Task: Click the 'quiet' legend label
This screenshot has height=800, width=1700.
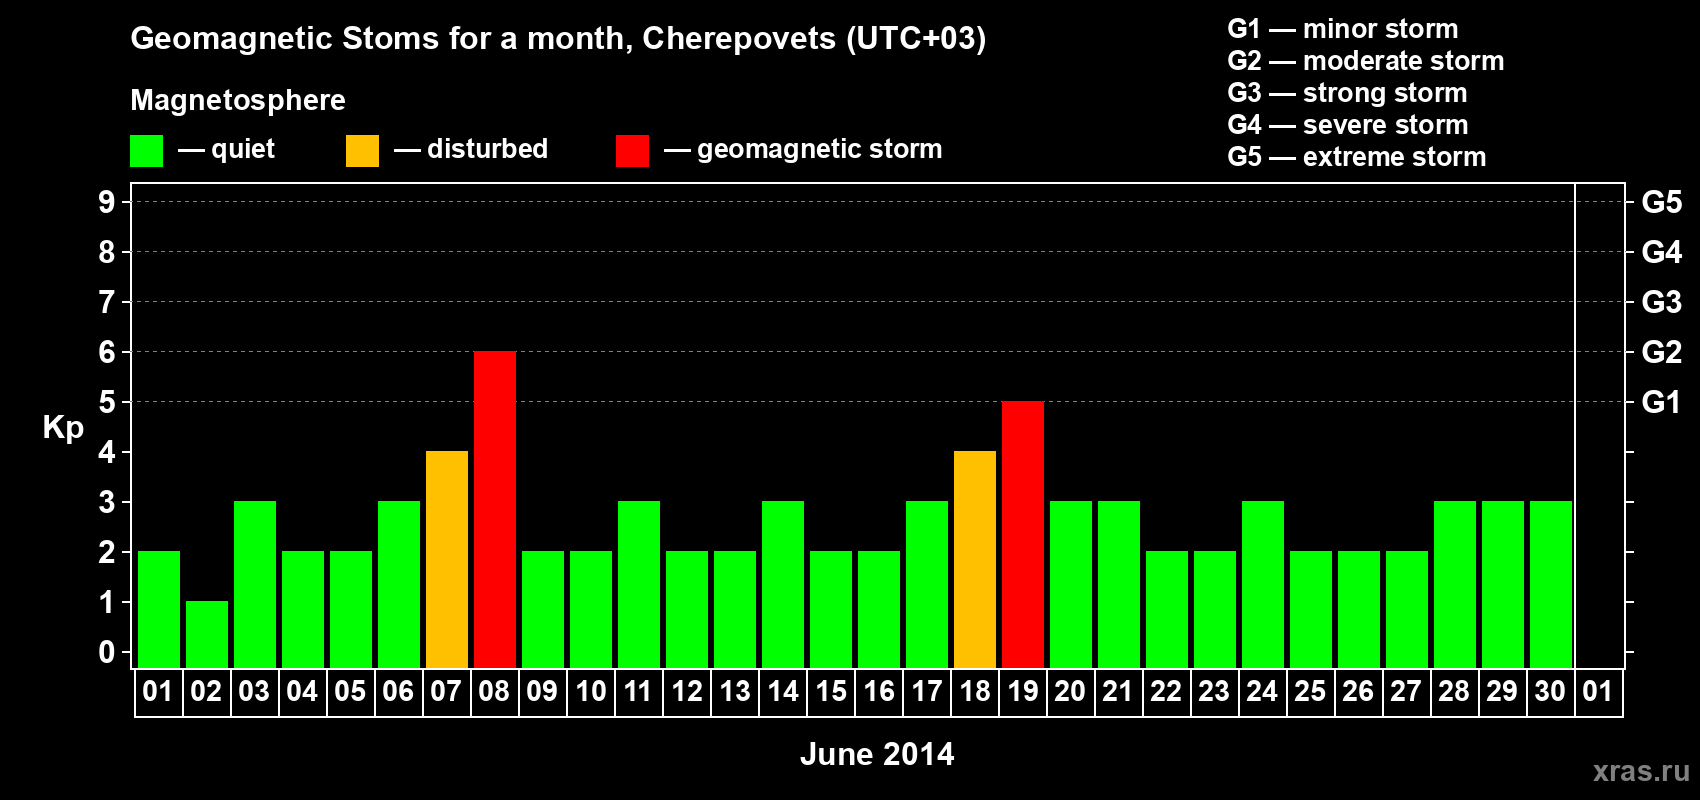Action: tap(243, 150)
